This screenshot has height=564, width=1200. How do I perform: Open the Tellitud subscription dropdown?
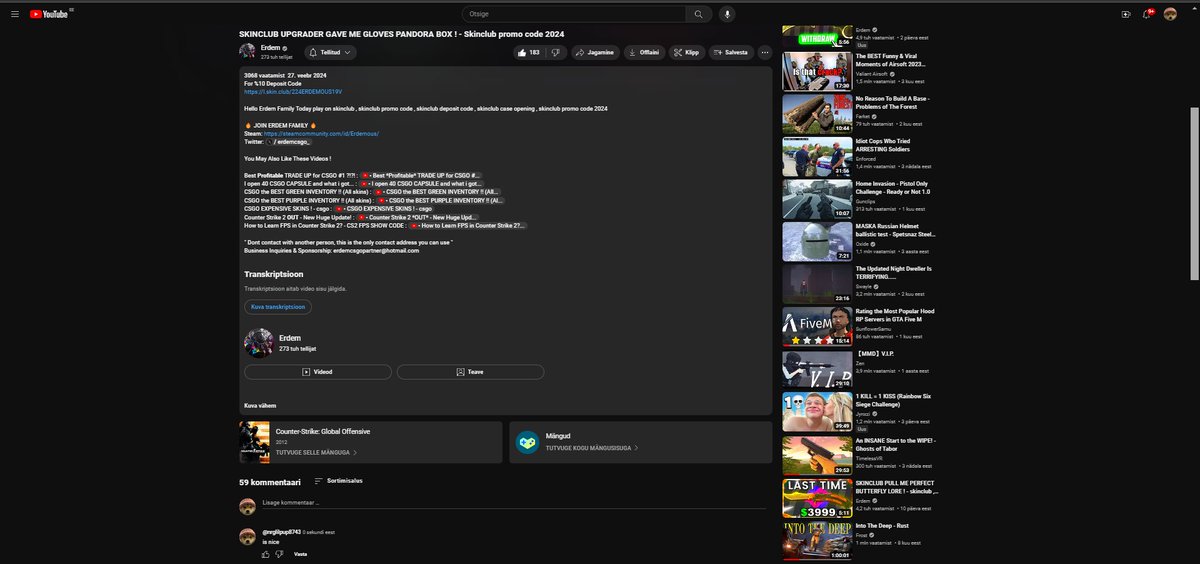point(330,52)
